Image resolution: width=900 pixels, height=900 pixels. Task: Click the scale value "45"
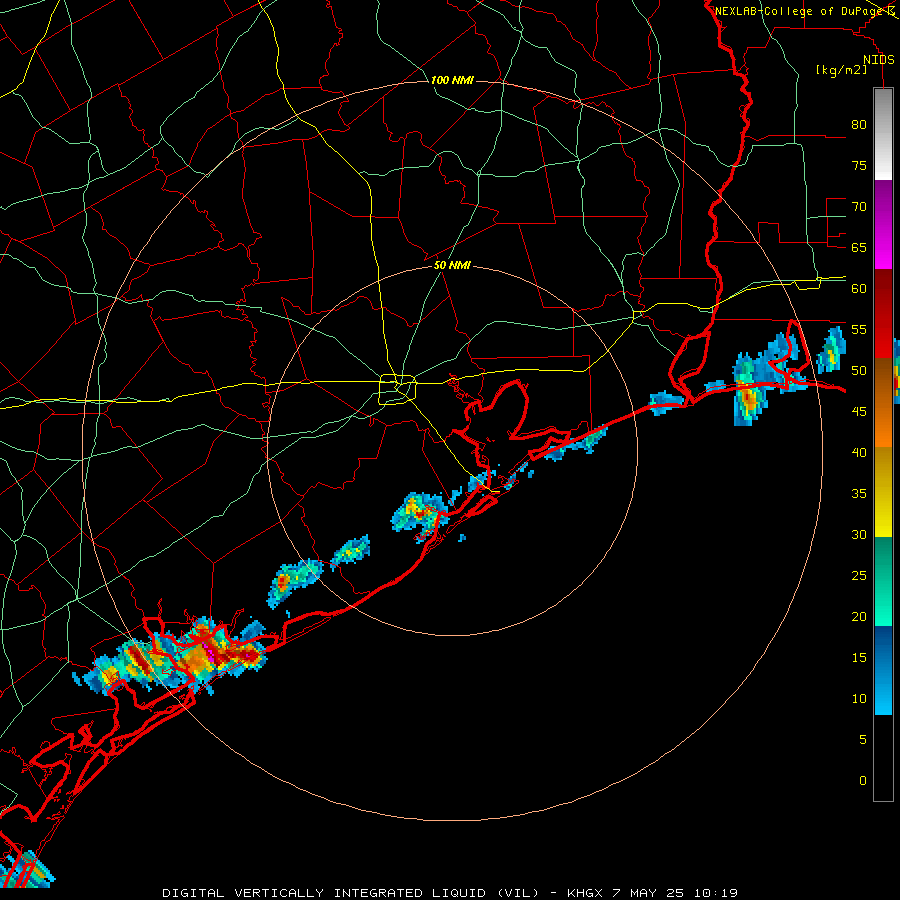pos(859,412)
